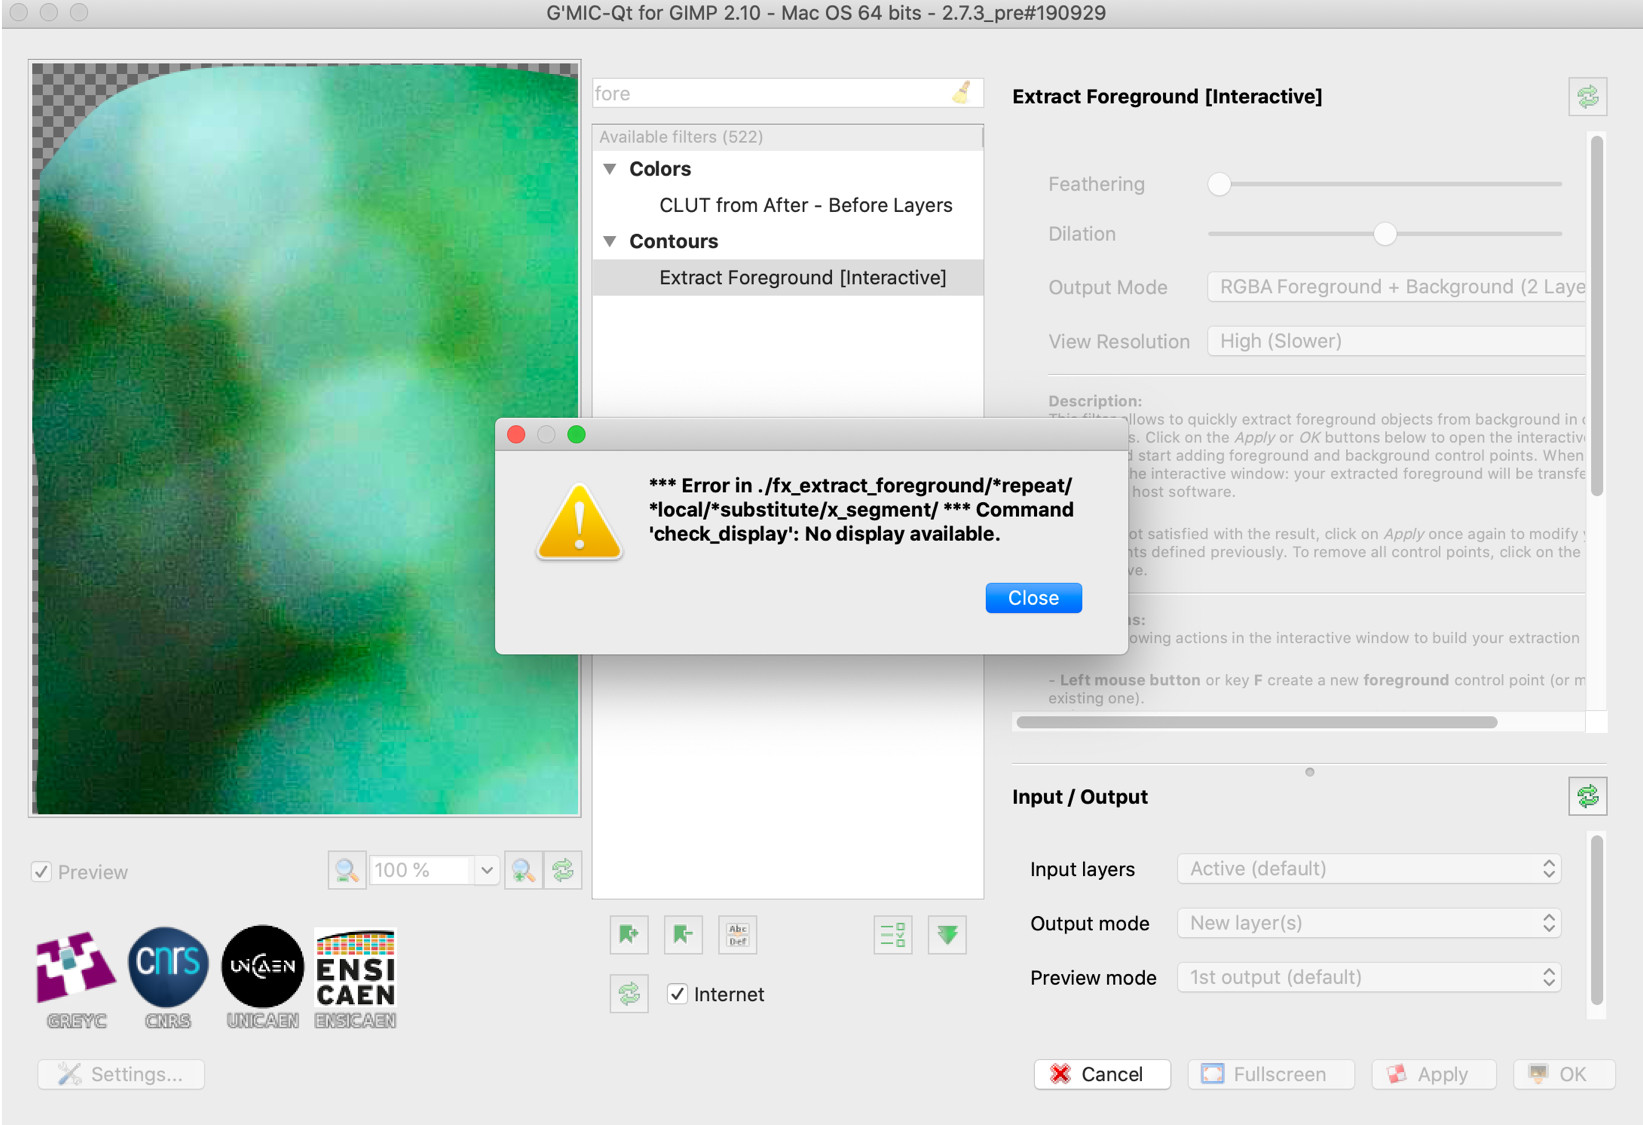Click the vertical scrollbar of the Input / Output panel

(x=1596, y=920)
